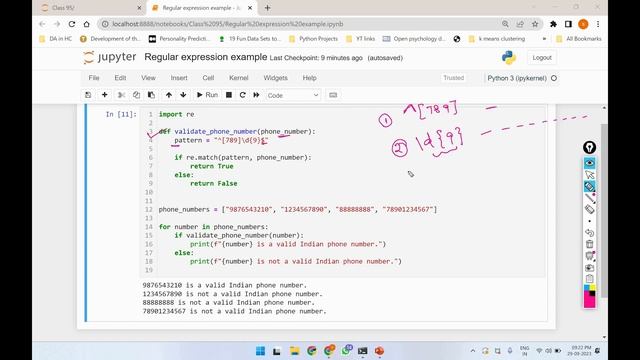The height and width of the screenshot is (360, 640).
Task: Open the Insert menu
Action: 179,78
